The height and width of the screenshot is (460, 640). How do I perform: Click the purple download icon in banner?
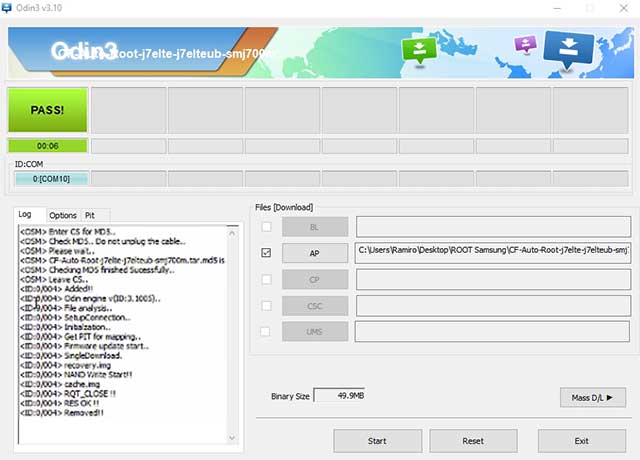point(526,44)
